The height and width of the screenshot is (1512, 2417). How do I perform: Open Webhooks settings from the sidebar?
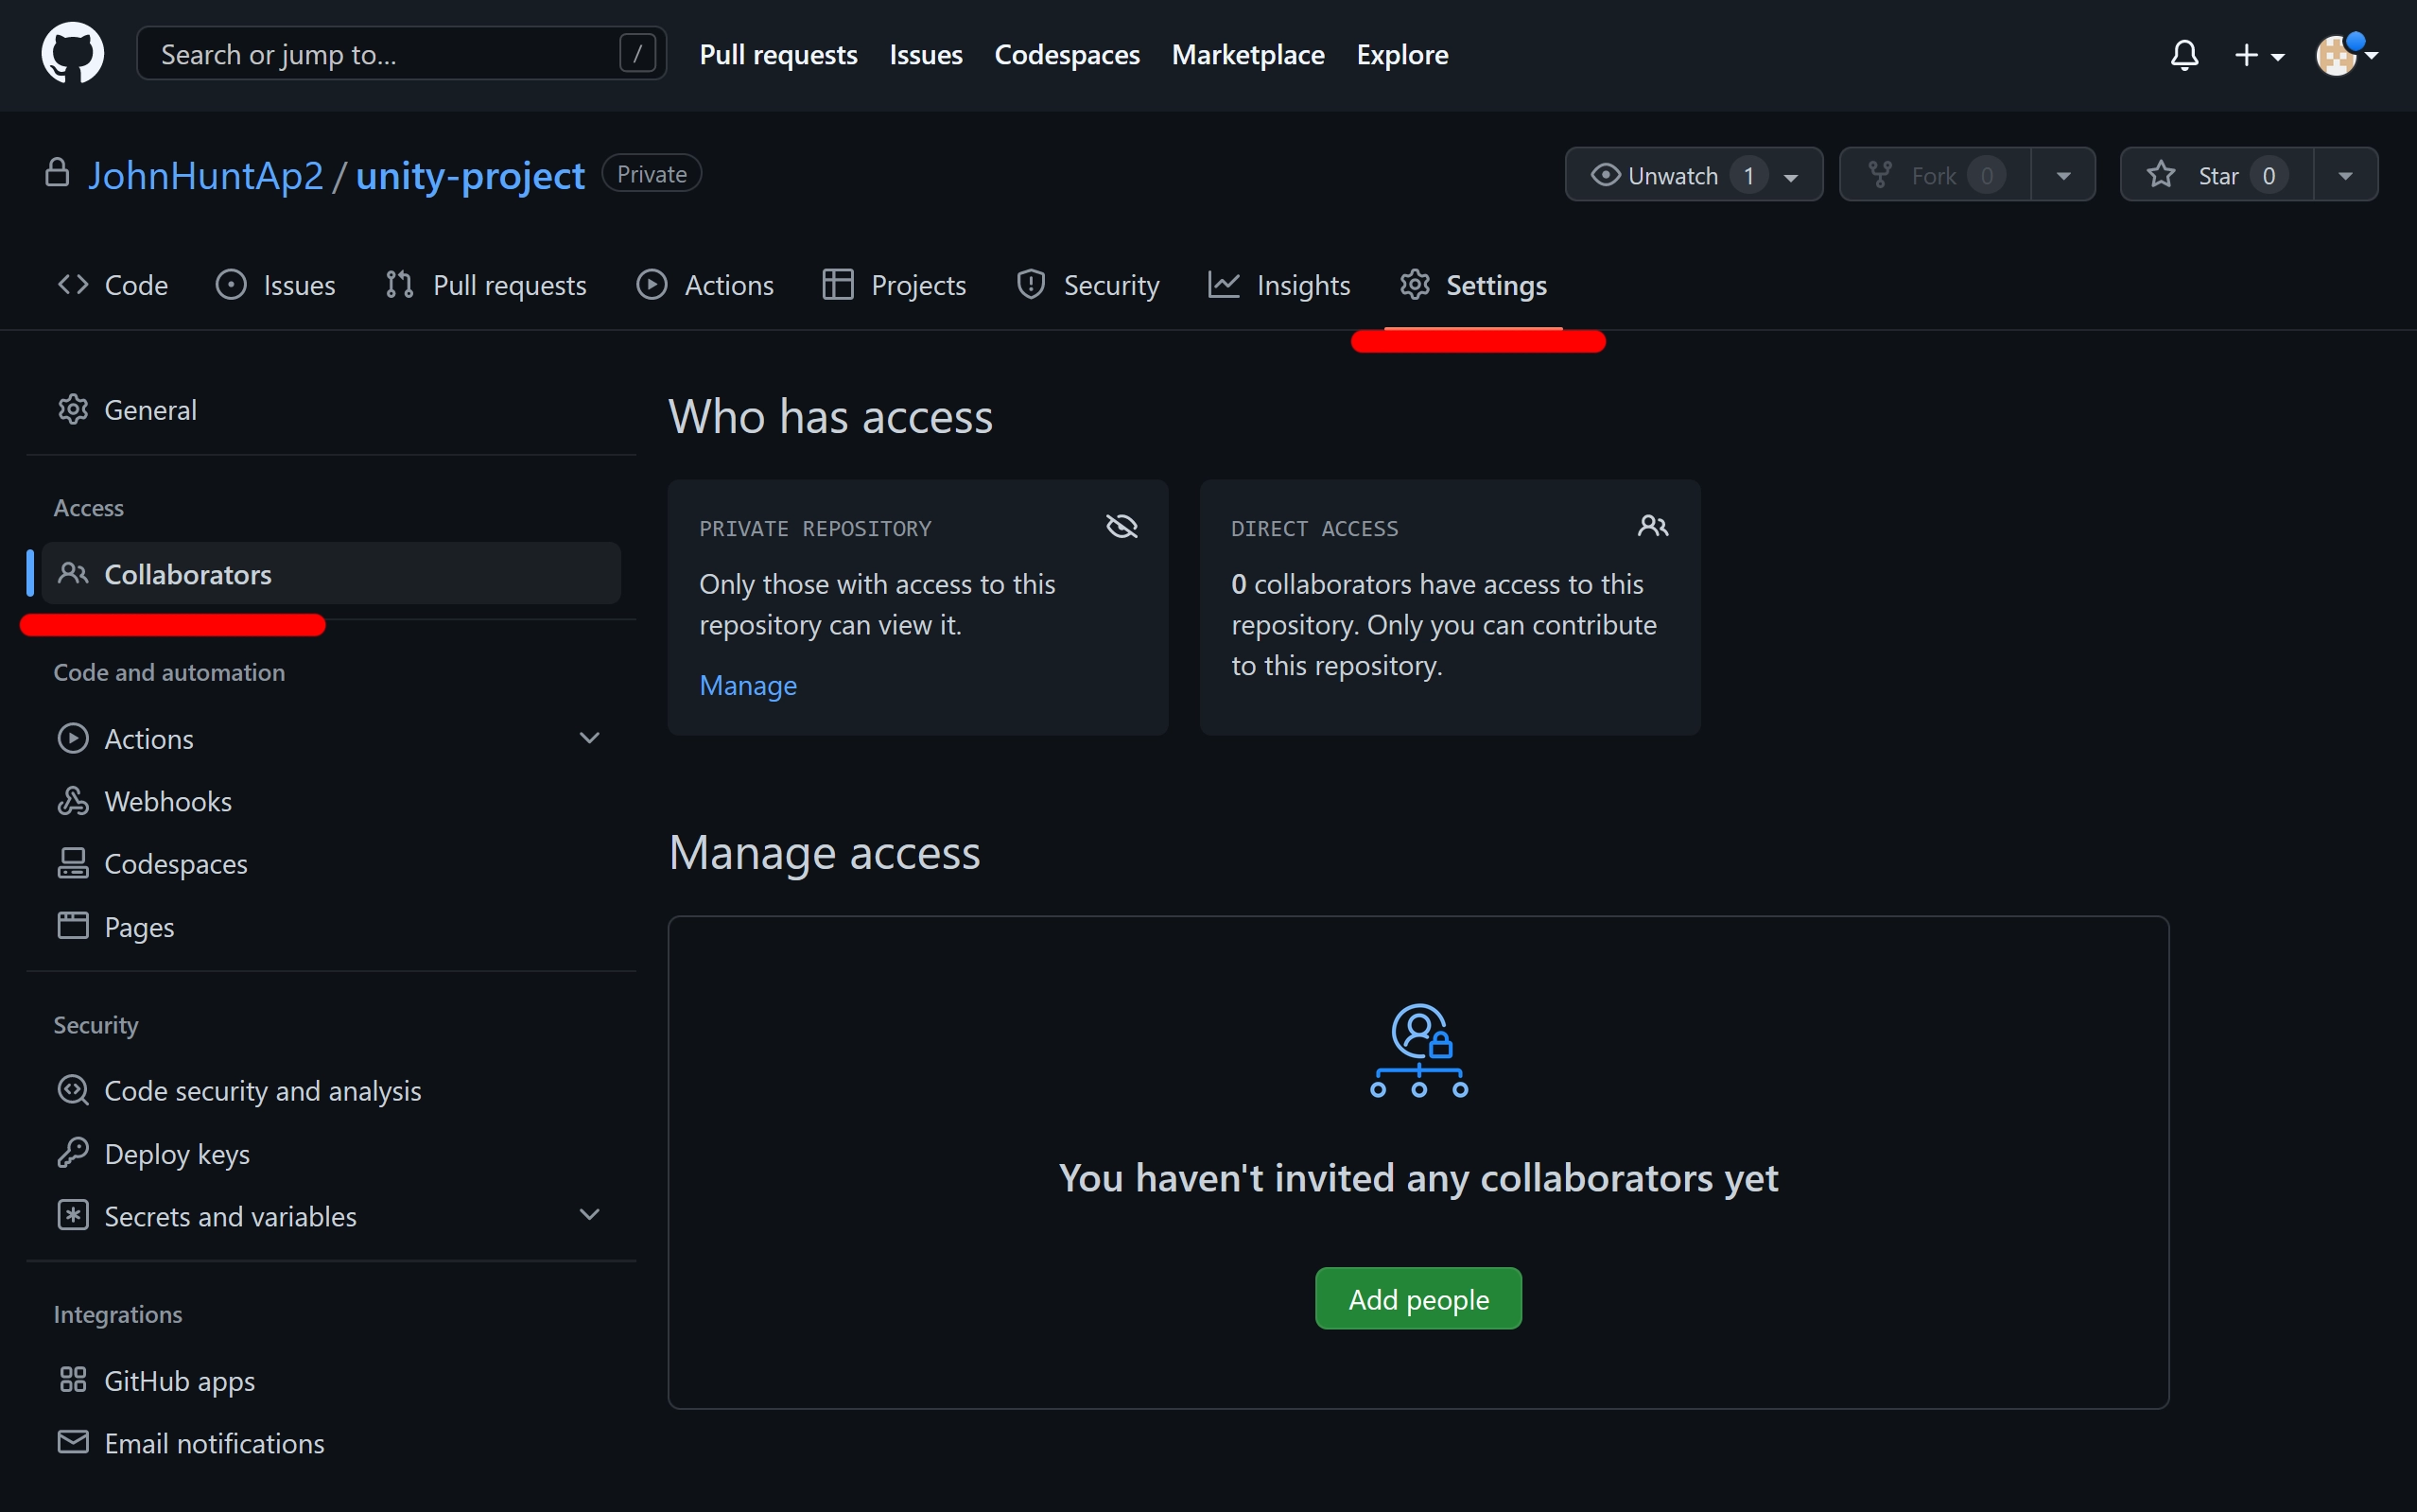click(x=168, y=800)
